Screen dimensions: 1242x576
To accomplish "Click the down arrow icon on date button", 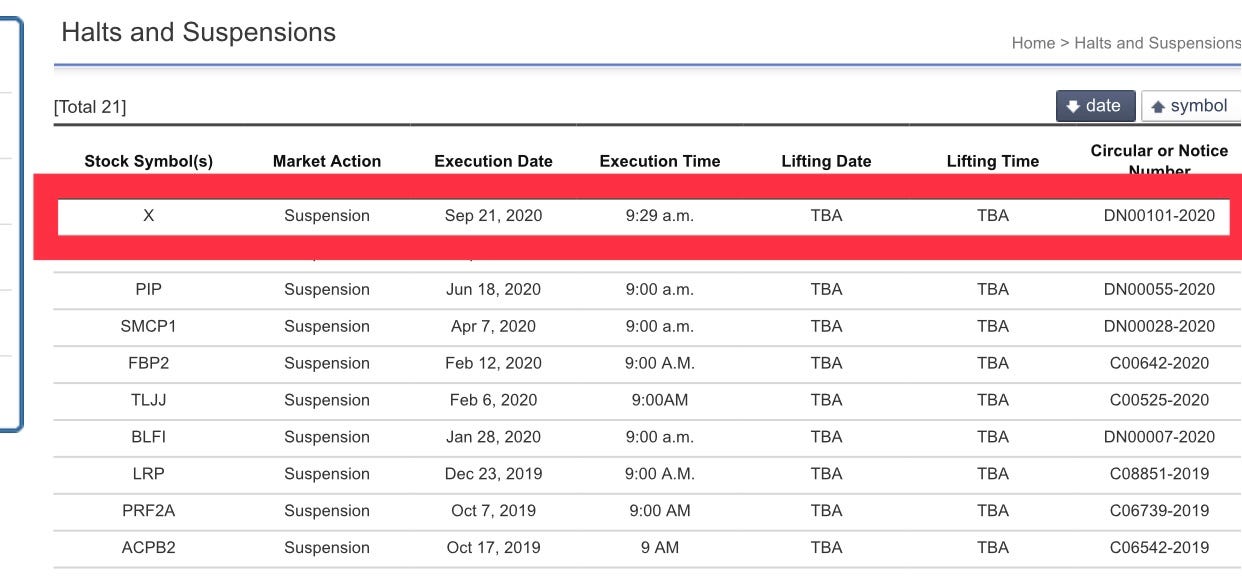I will click(x=1073, y=107).
